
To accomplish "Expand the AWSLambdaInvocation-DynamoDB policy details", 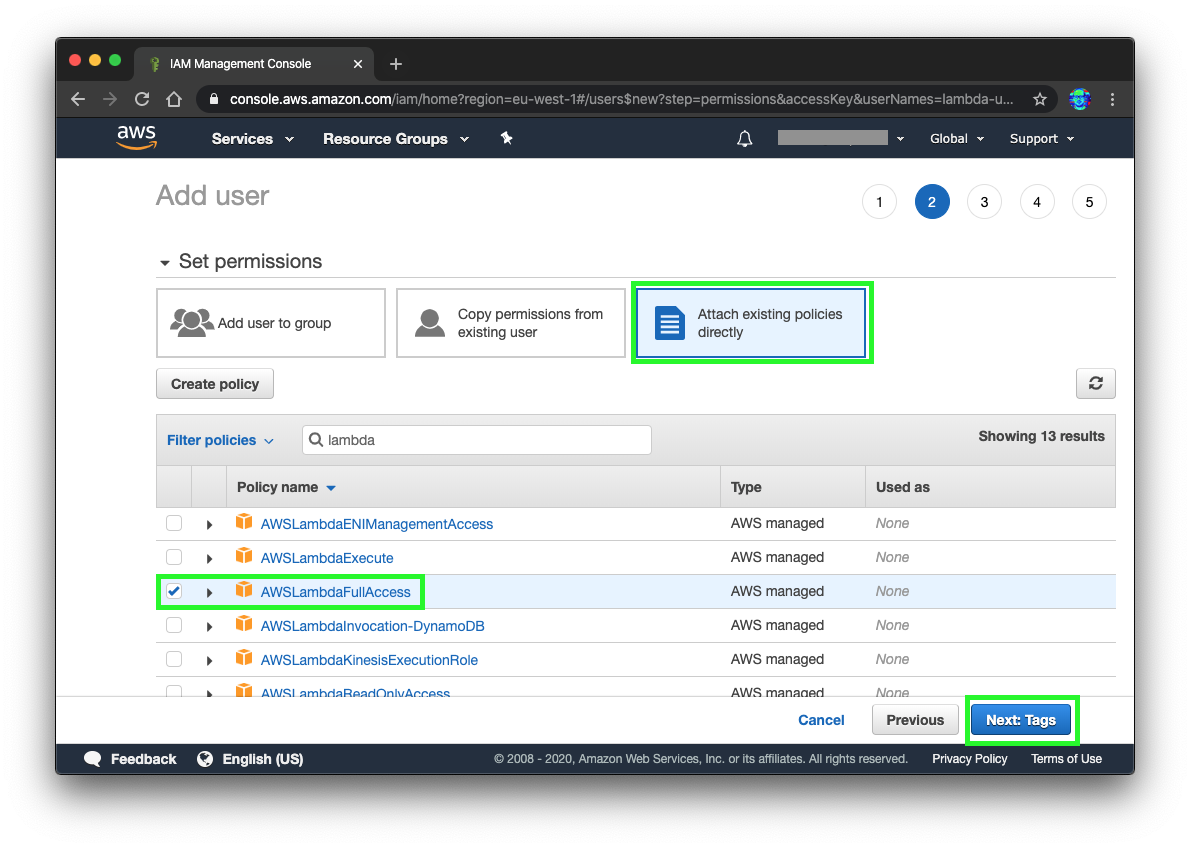I will point(209,625).
